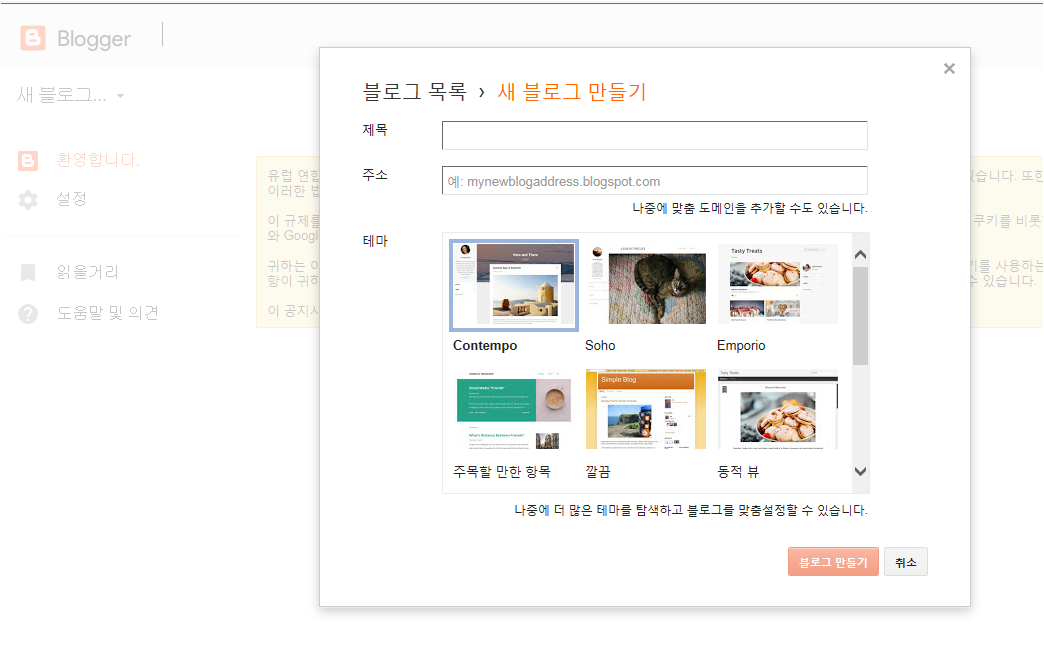Open 설정 gear icon in sidebar
The width and height of the screenshot is (1044, 659).
point(28,200)
